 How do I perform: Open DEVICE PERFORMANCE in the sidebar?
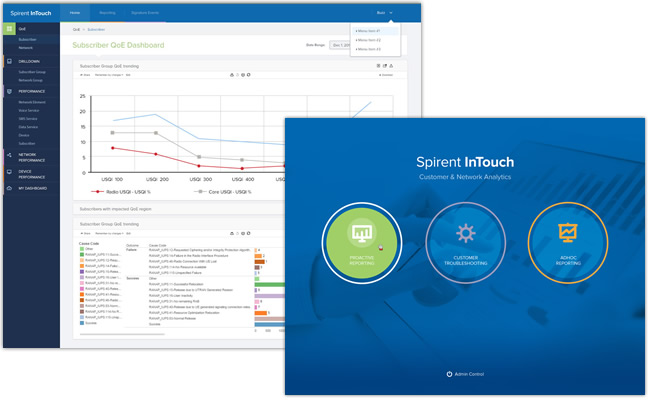[x=32, y=174]
